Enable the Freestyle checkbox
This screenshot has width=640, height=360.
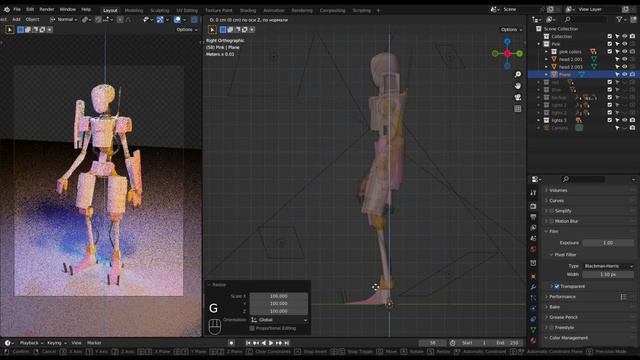(x=551, y=327)
